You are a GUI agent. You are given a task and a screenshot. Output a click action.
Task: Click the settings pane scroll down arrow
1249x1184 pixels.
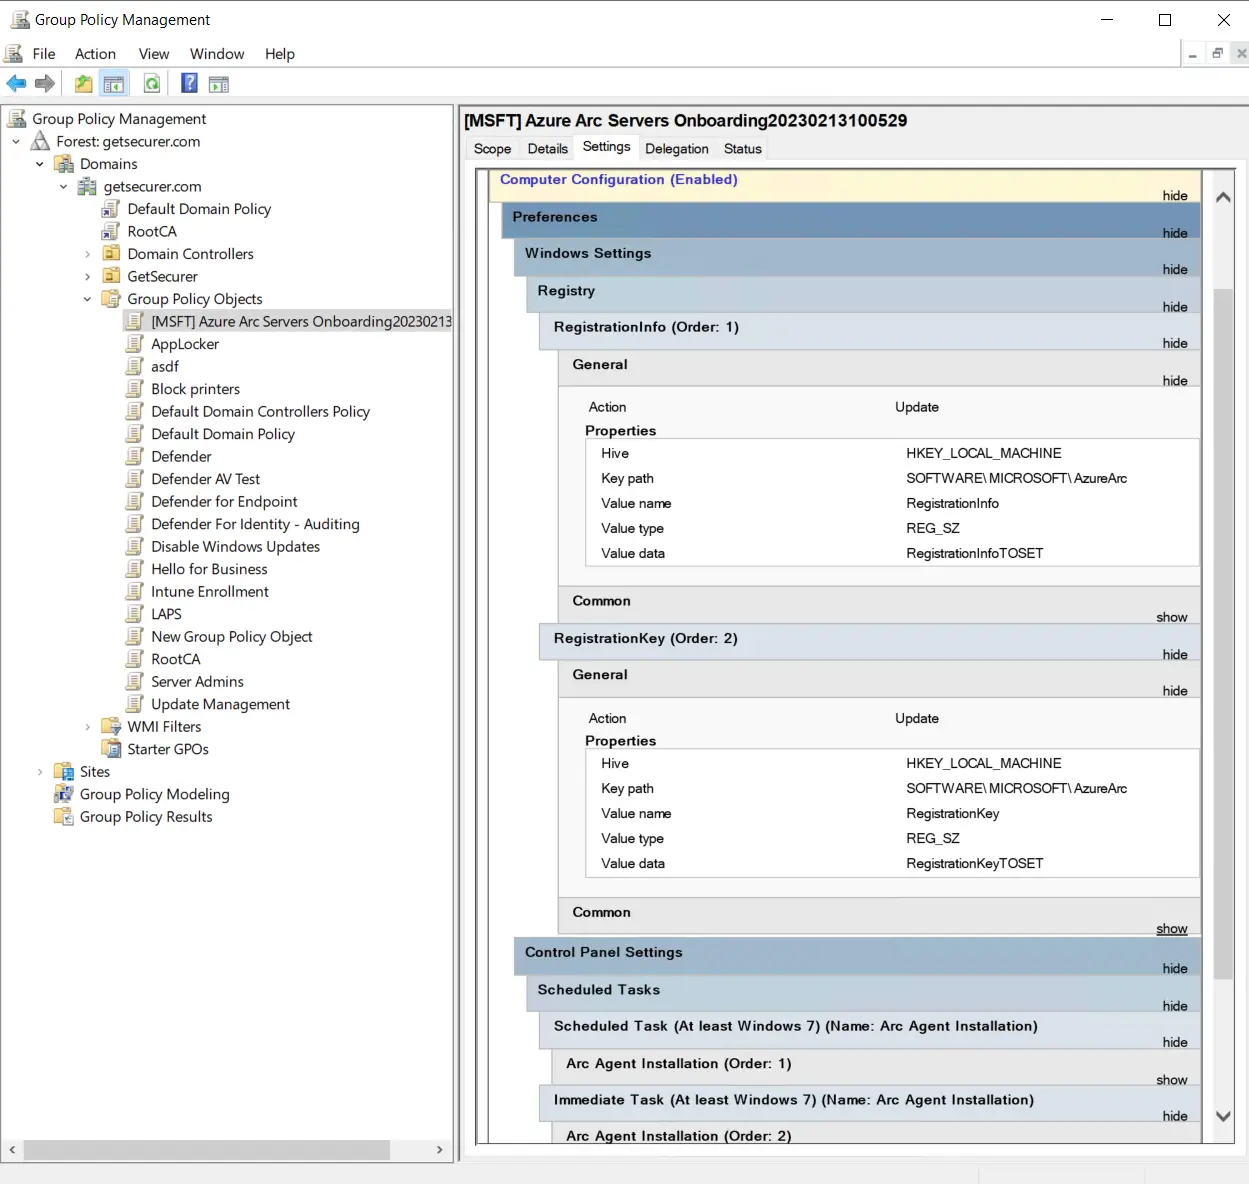[x=1222, y=1116]
